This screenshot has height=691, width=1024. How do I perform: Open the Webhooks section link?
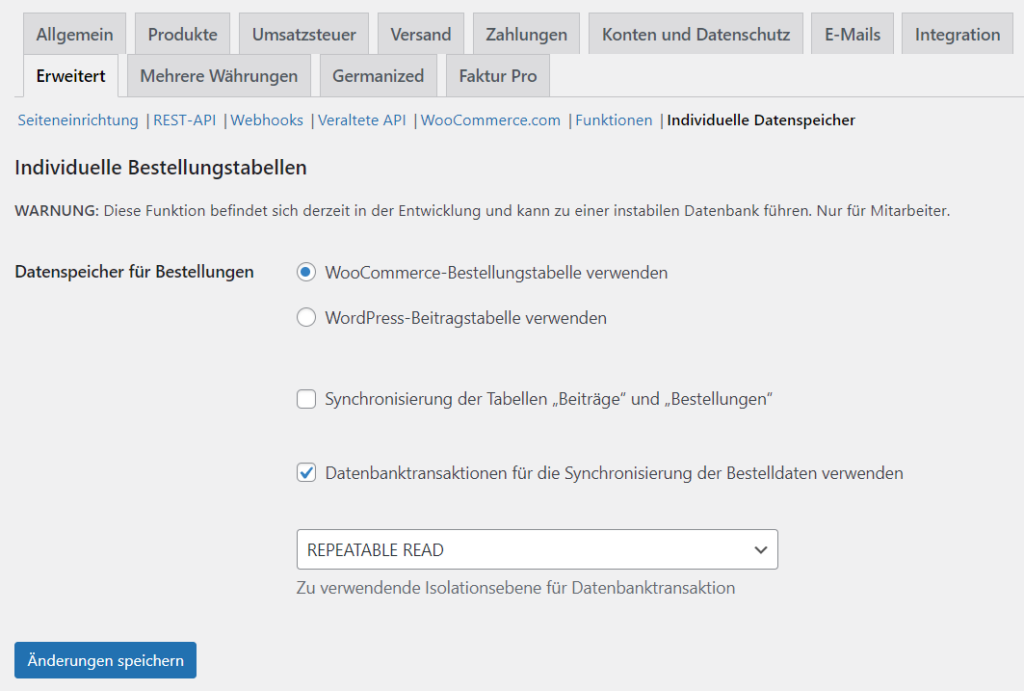point(266,120)
